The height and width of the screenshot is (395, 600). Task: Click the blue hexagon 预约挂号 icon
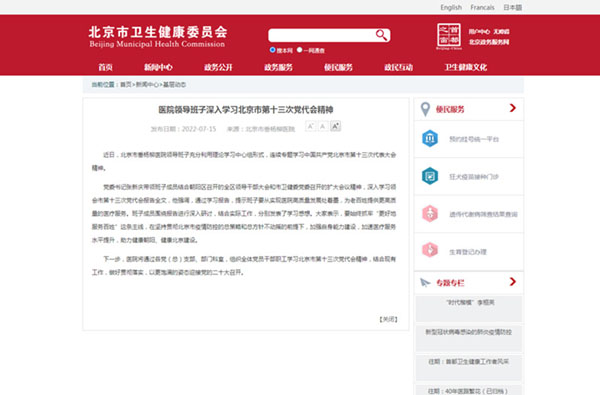point(430,139)
